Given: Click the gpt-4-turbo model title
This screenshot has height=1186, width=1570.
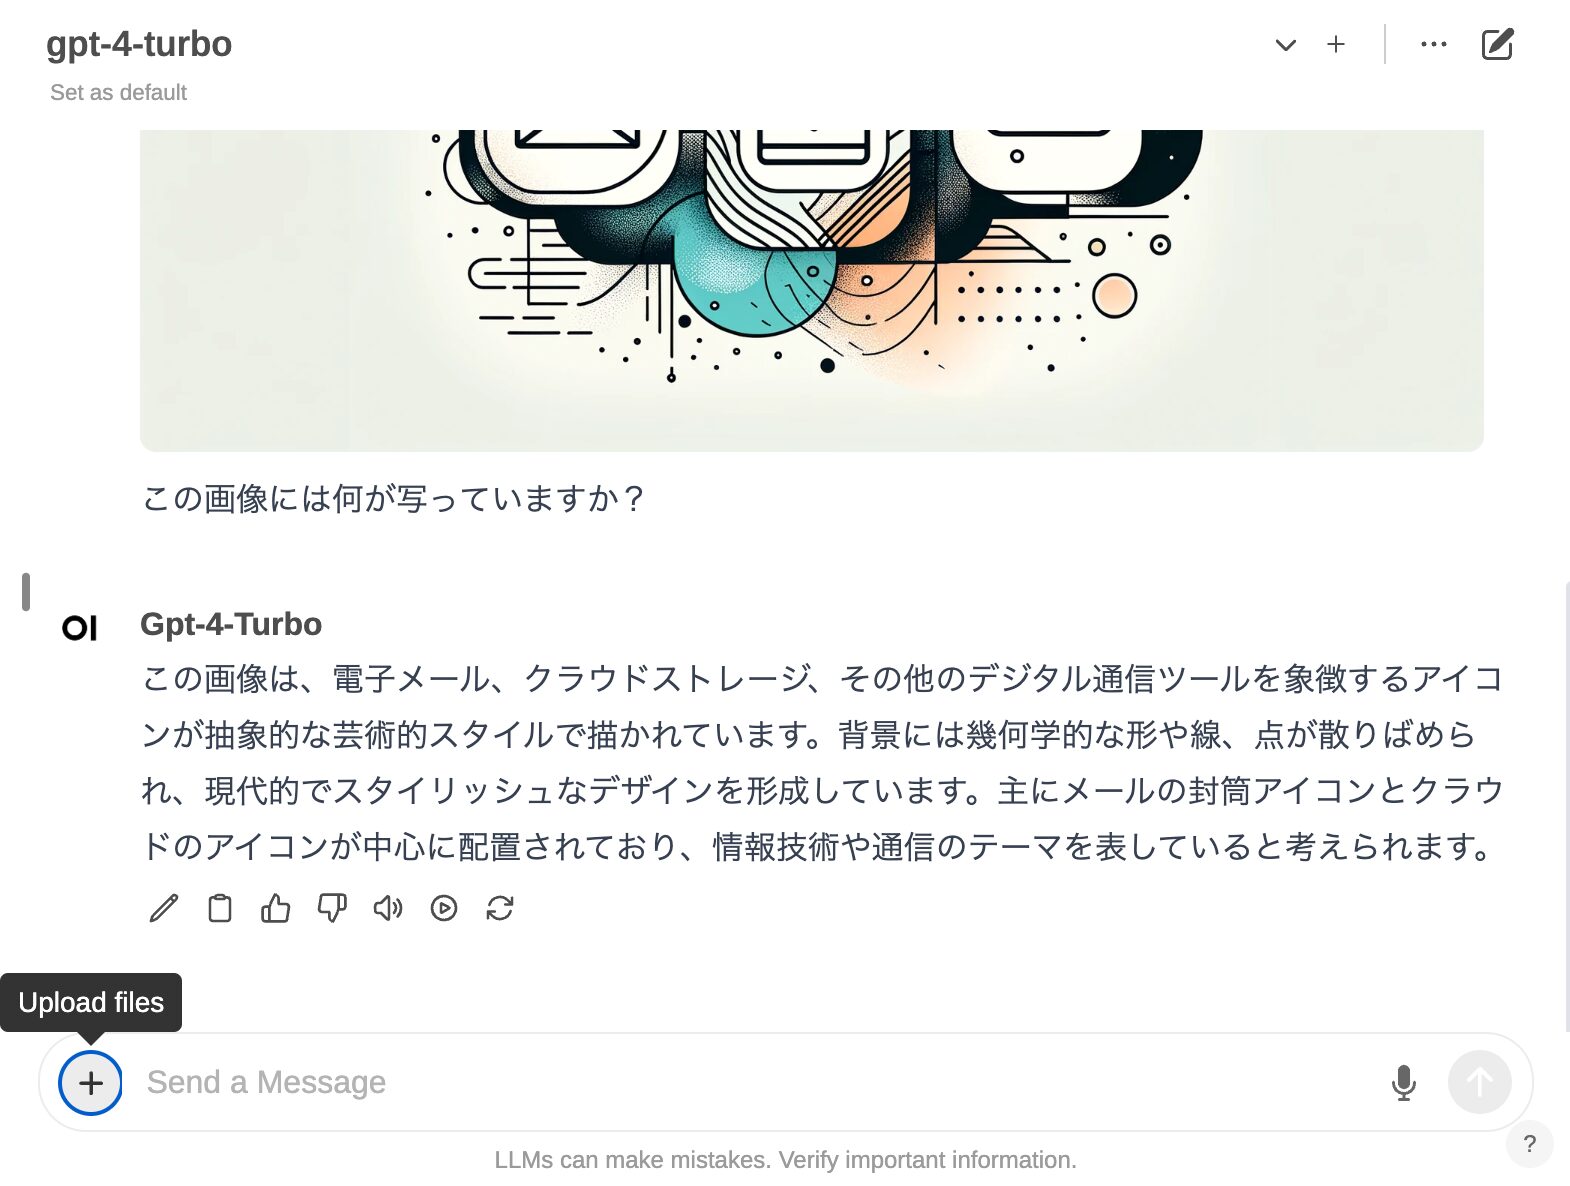Looking at the screenshot, I should click(x=139, y=45).
